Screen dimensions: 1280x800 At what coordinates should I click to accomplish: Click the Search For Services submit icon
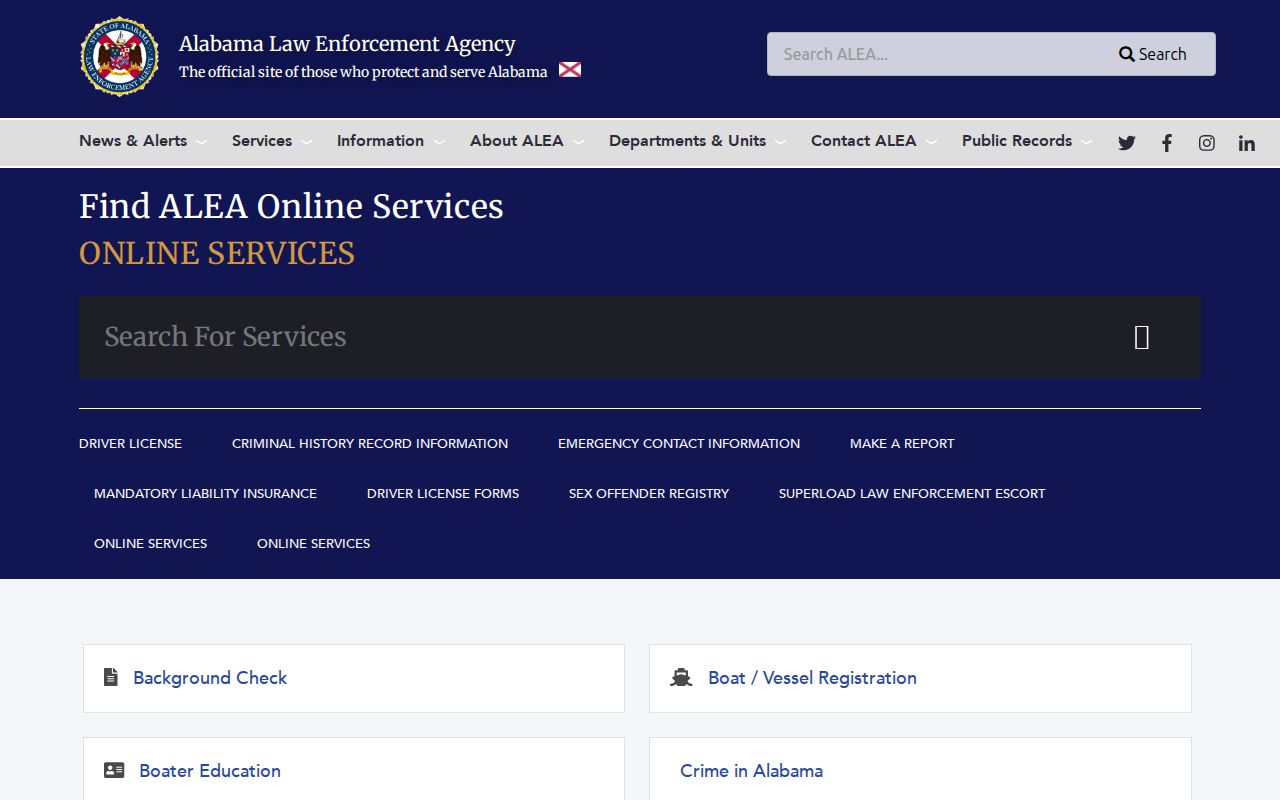pos(1142,337)
